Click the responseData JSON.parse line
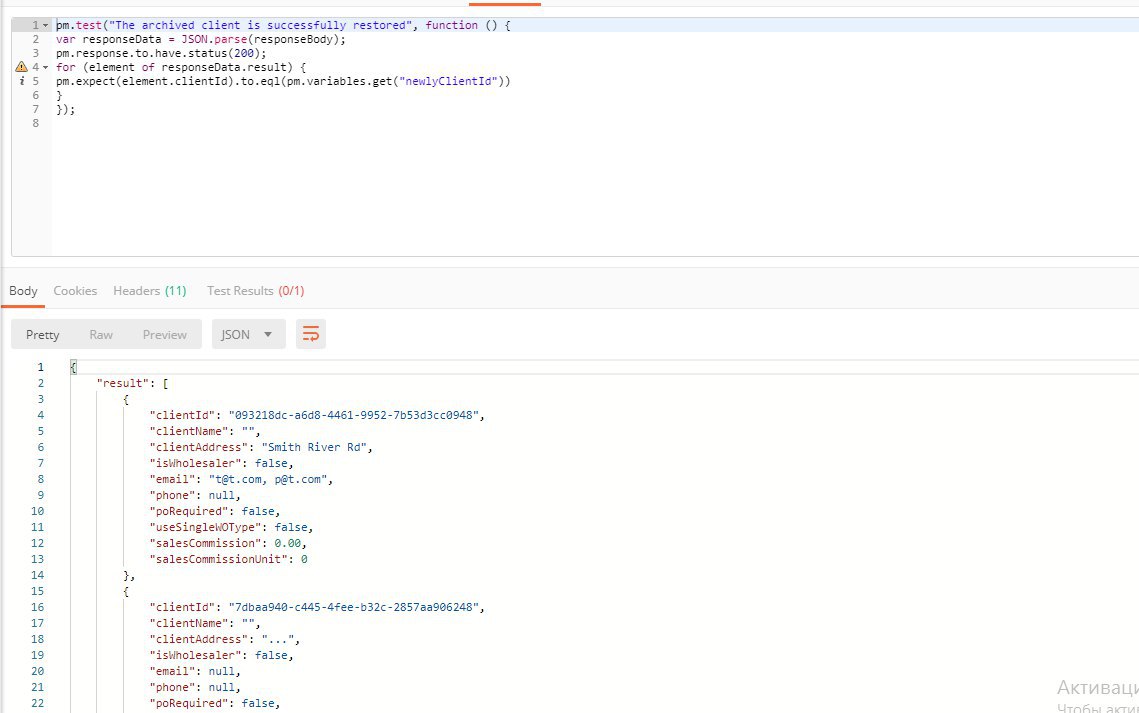This screenshot has height=713, width=1139. (x=201, y=39)
